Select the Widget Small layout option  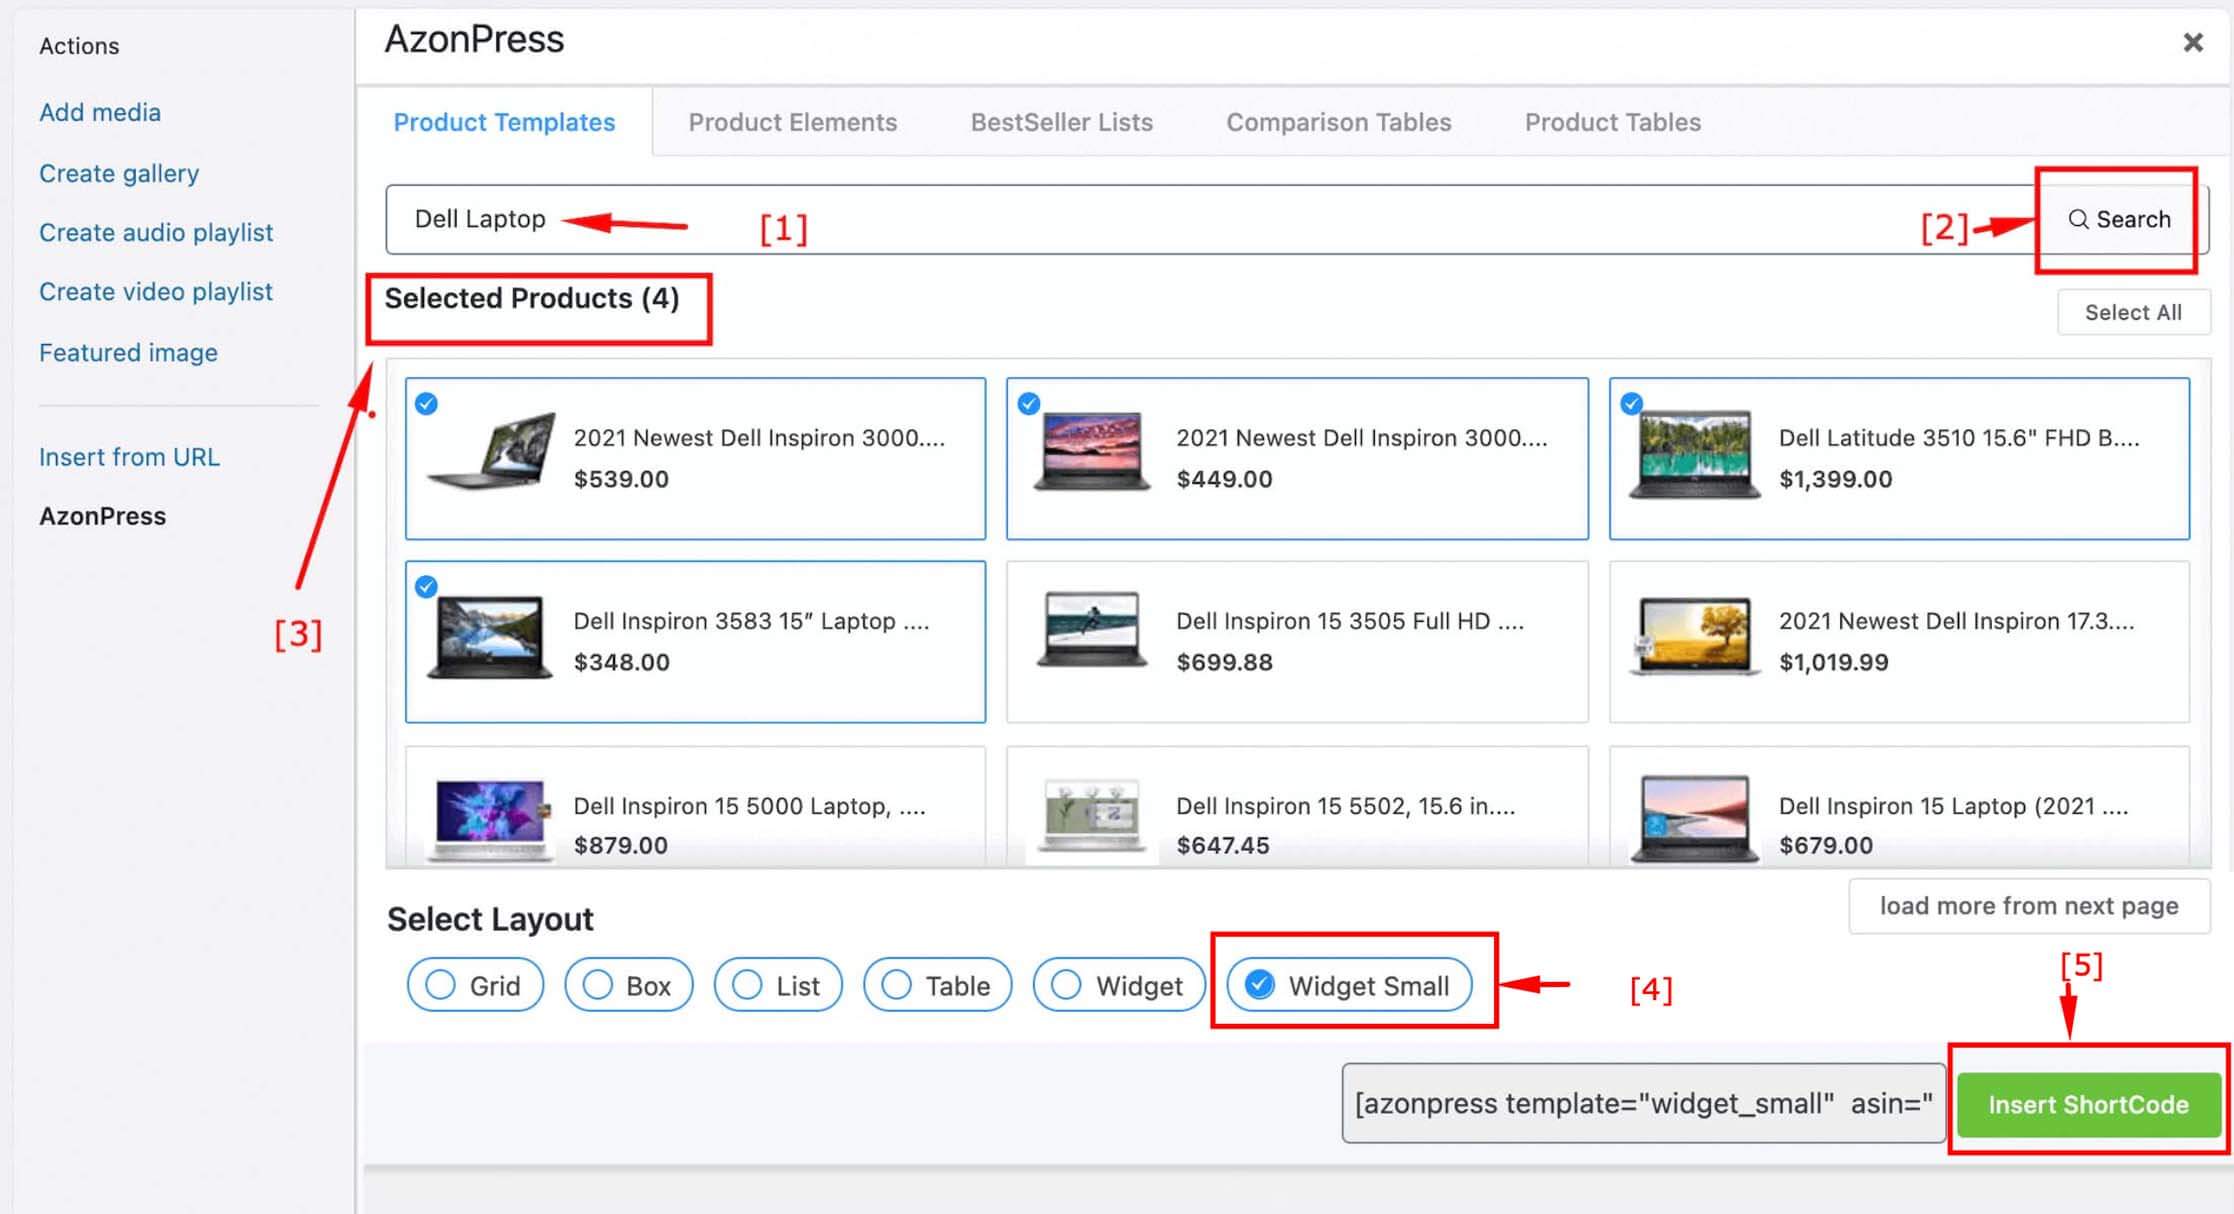coord(1349,985)
